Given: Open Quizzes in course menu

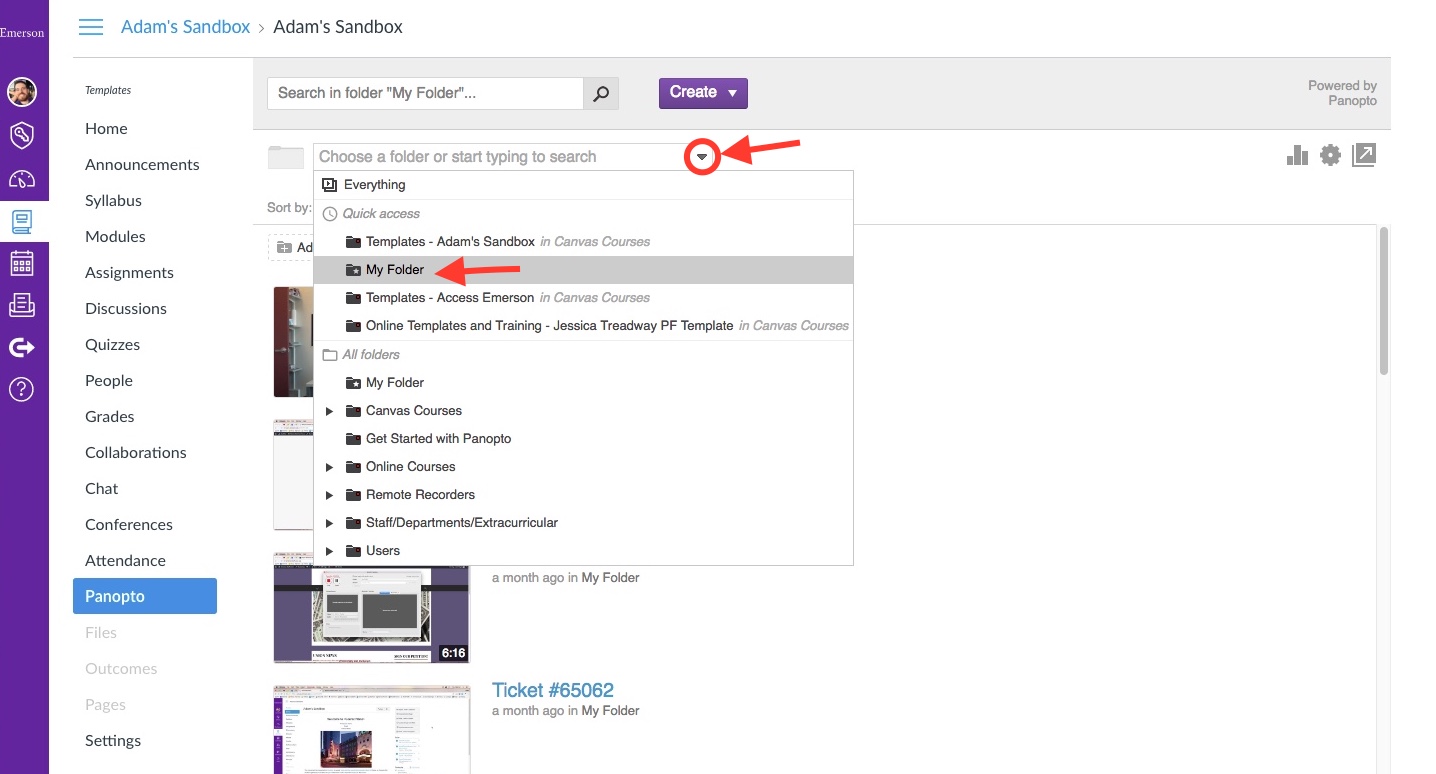Looking at the screenshot, I should (112, 345).
